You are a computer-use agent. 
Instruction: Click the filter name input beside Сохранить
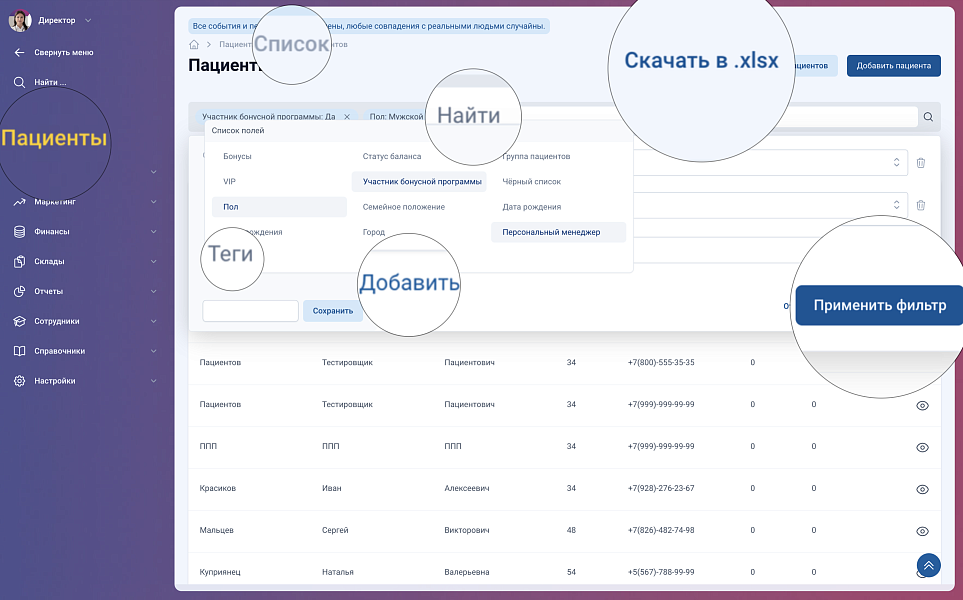point(250,311)
